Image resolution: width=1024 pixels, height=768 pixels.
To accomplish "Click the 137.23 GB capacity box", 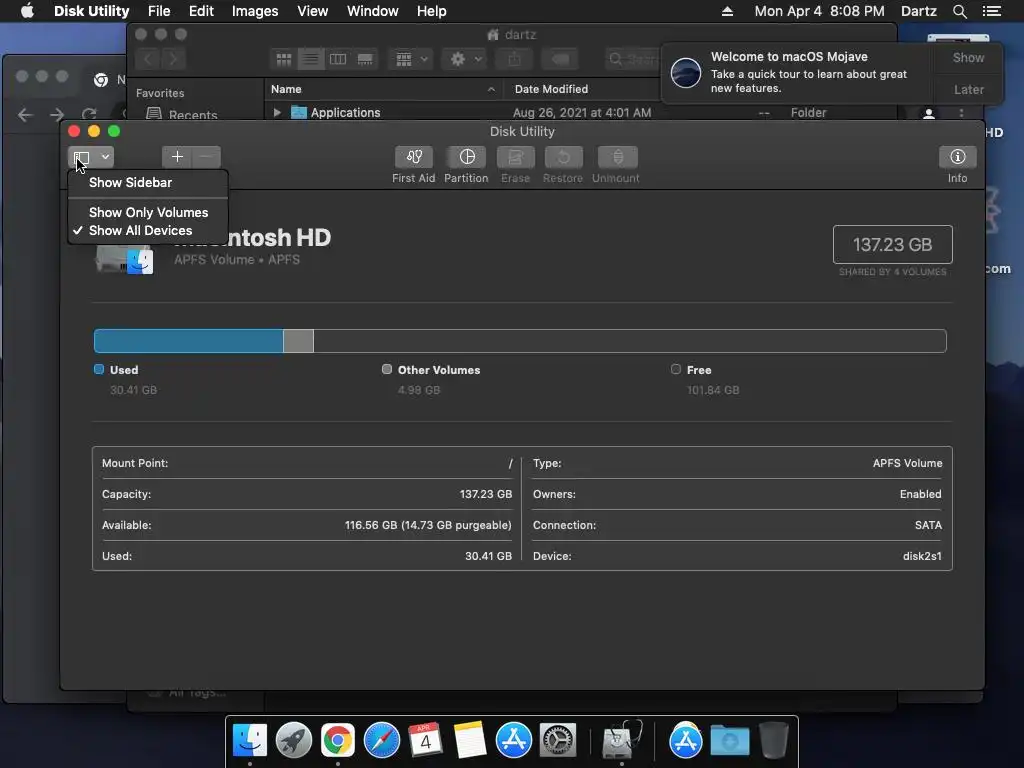I will coord(892,245).
